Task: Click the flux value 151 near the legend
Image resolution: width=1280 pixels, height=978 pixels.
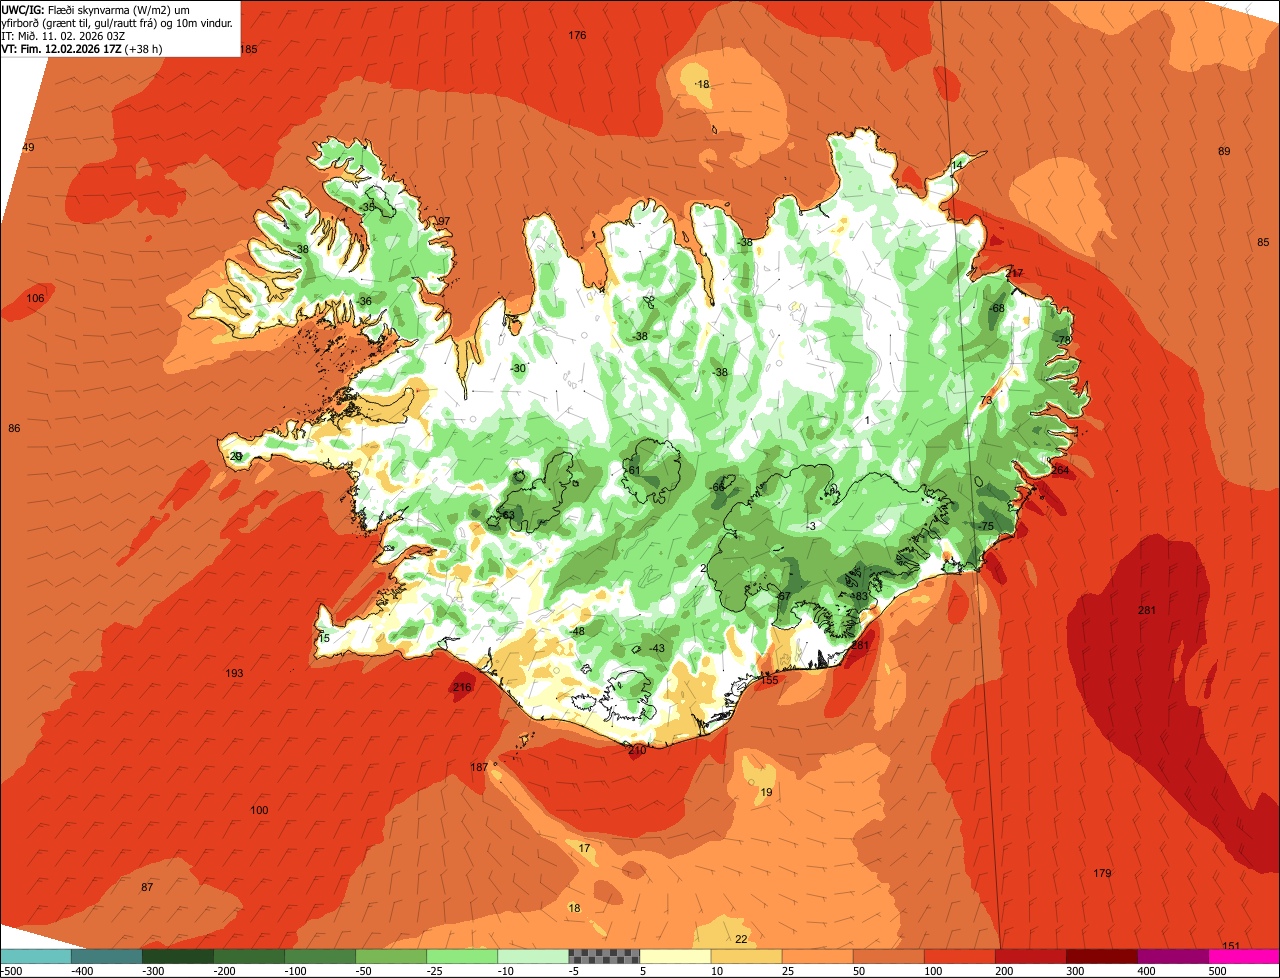Action: point(1231,946)
